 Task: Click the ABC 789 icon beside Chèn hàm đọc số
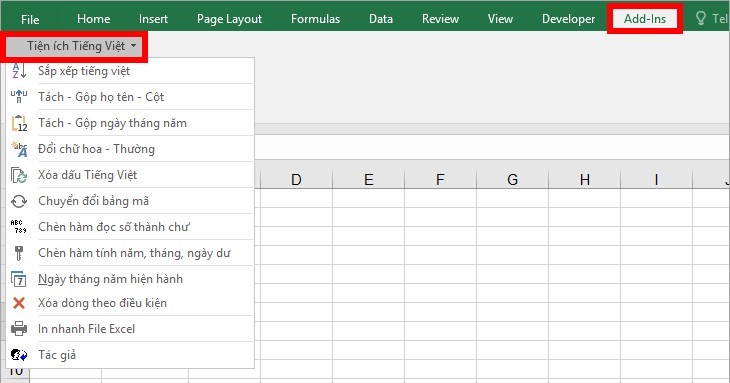point(19,227)
